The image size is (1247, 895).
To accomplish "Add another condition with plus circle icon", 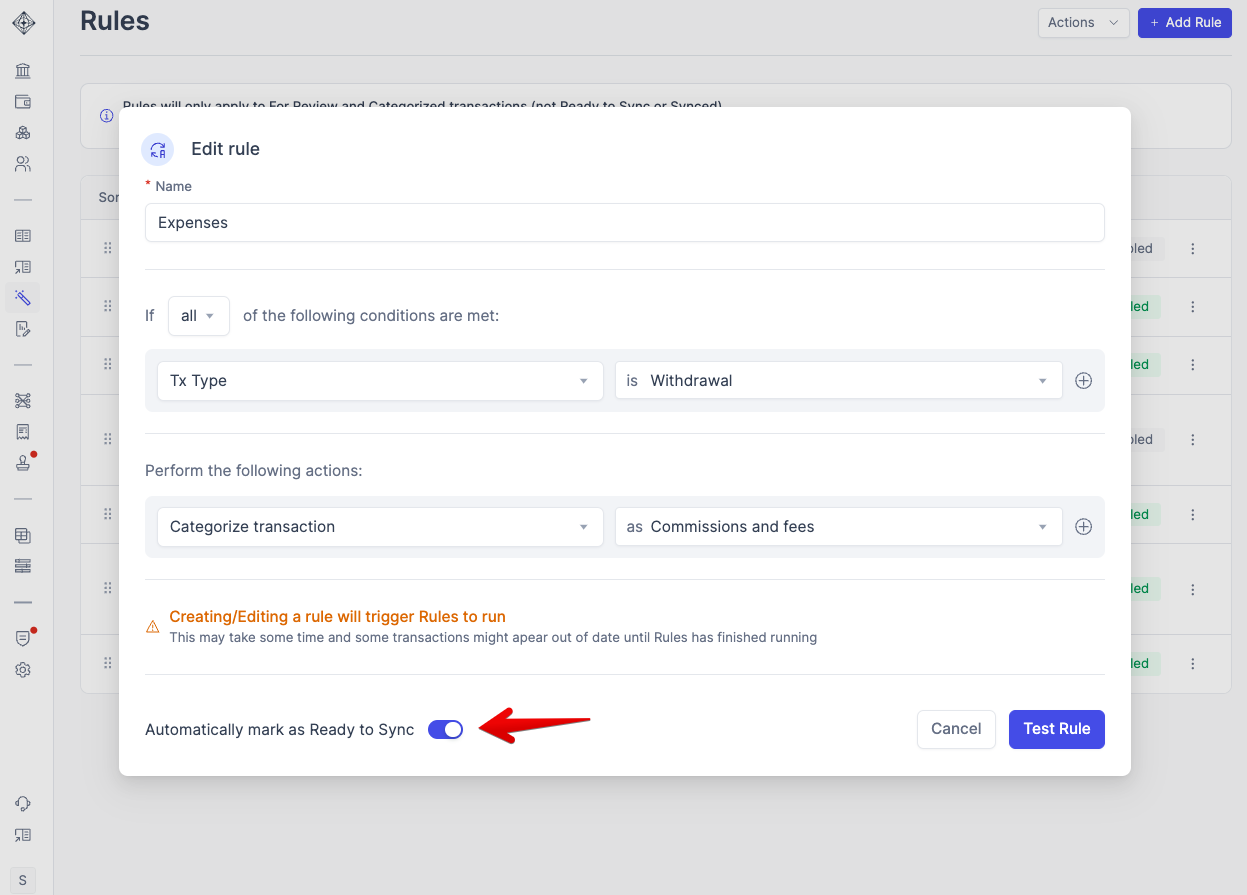I will [x=1083, y=381].
